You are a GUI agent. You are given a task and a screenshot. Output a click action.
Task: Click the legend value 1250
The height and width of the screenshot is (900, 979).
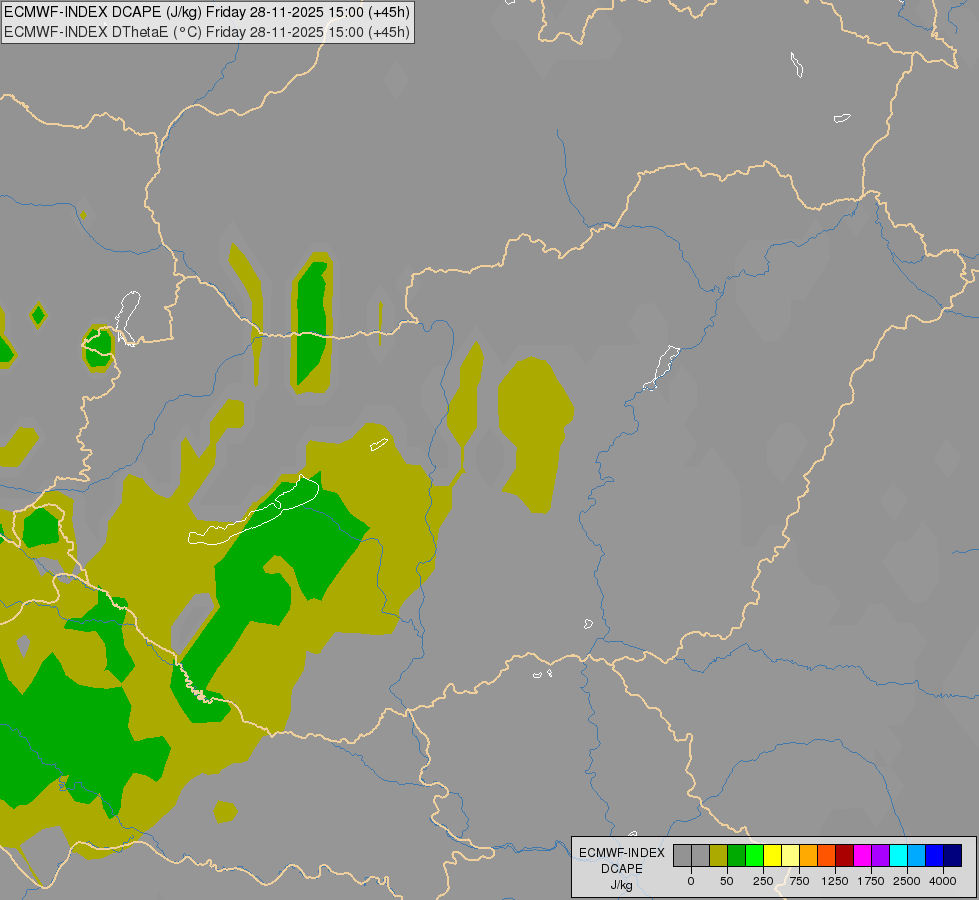(x=835, y=881)
